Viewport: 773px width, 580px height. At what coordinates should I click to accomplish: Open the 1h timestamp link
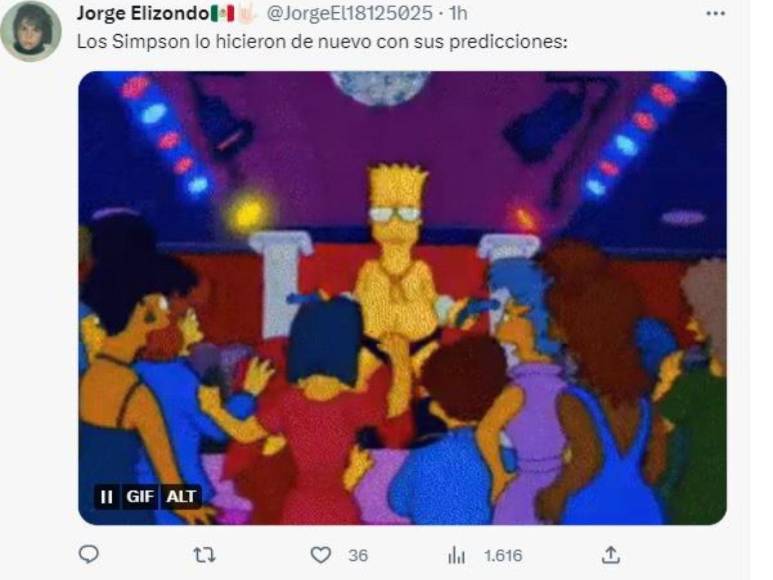pos(458,13)
